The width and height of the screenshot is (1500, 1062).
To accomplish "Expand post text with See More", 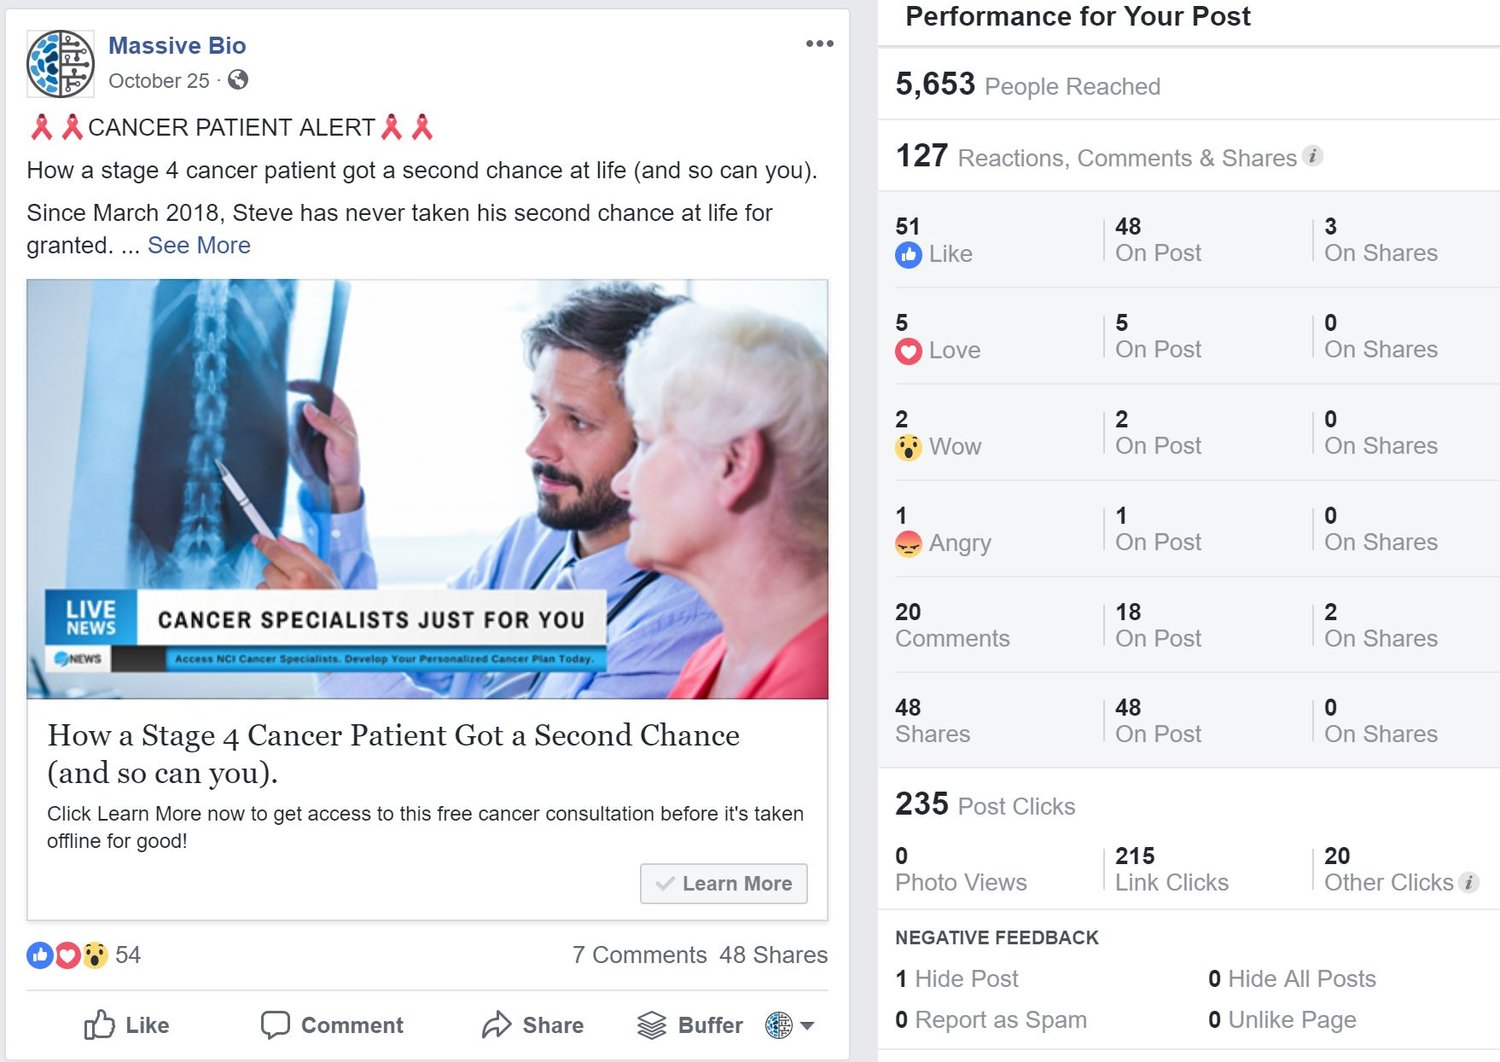I will (x=199, y=245).
